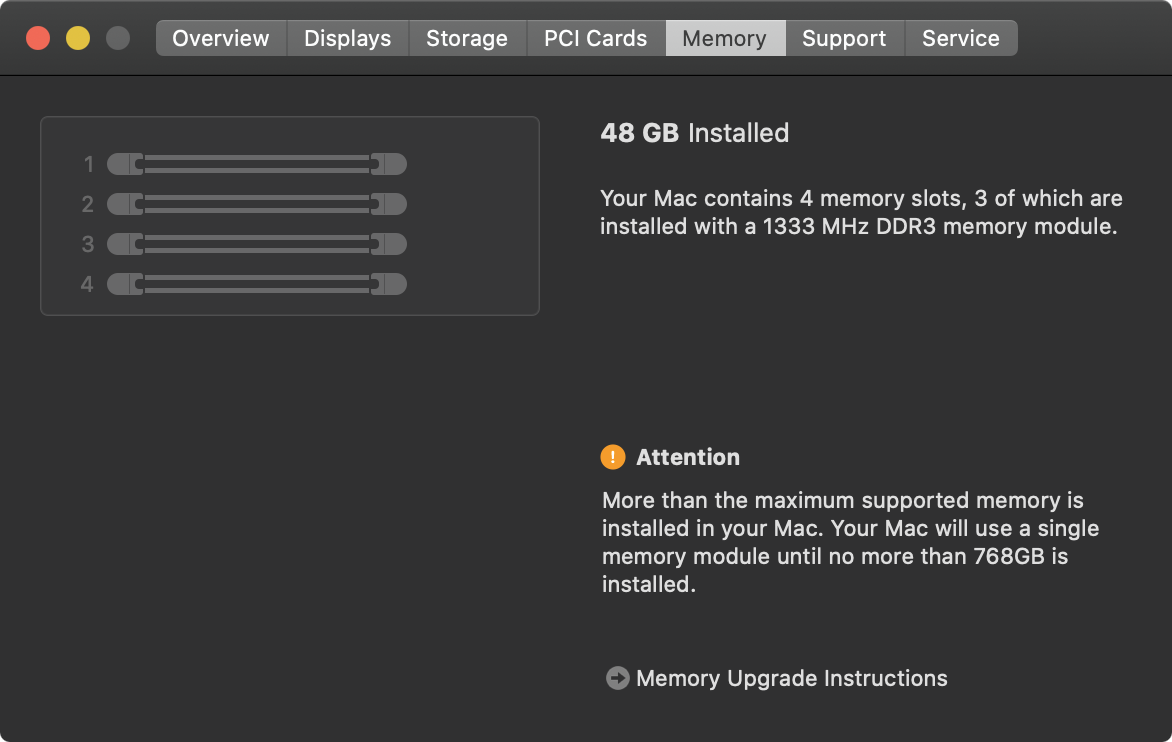Show the PCI Cards tab
Image resolution: width=1172 pixels, height=742 pixels.
595,38
